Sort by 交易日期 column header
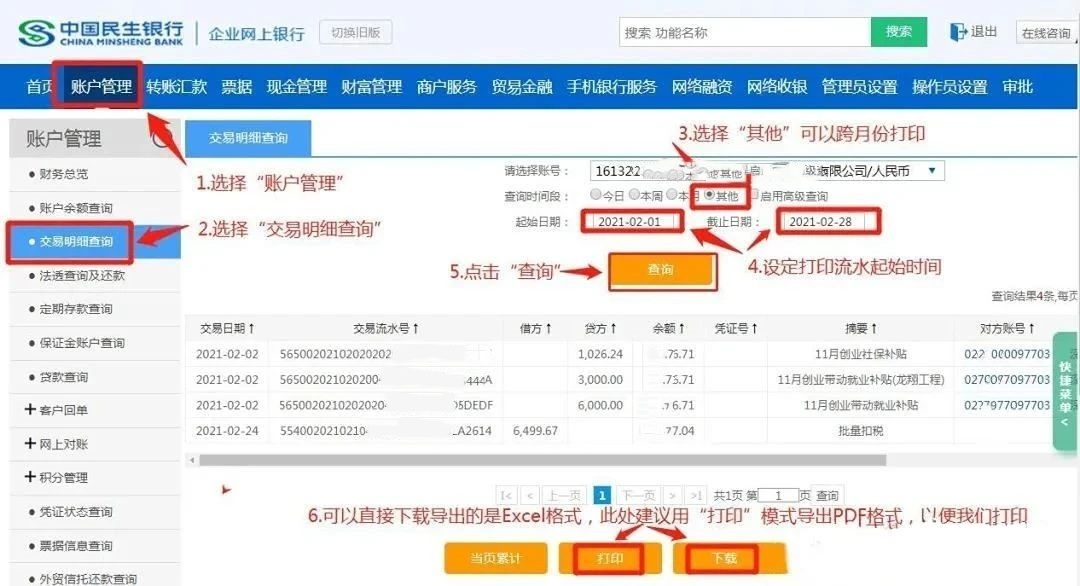Screen dimensions: 1080x586 pos(227,328)
